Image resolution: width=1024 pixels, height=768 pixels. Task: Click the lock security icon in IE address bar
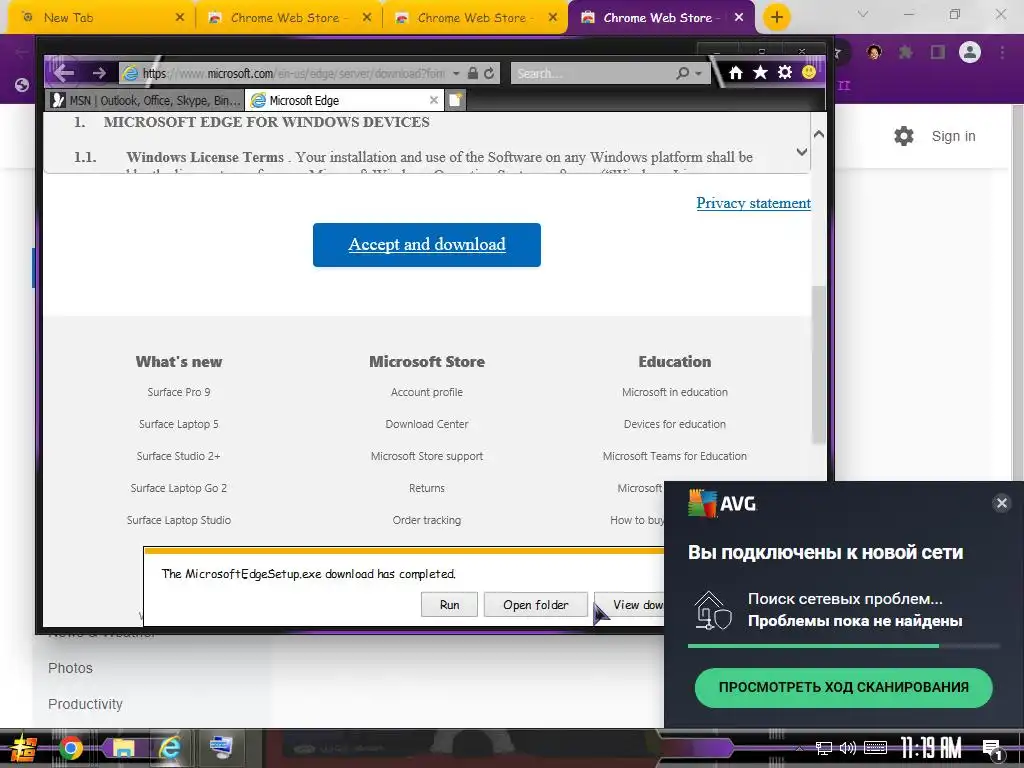[473, 73]
